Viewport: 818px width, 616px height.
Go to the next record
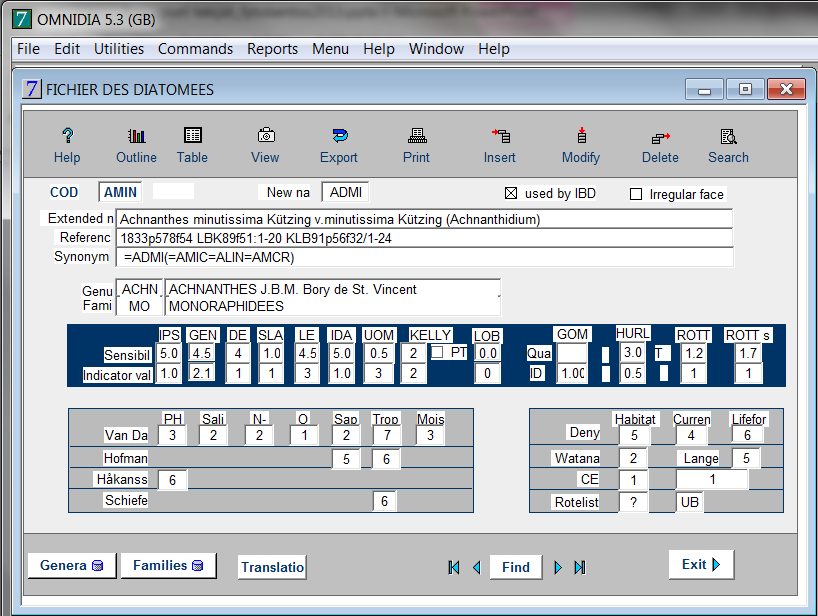tap(558, 567)
